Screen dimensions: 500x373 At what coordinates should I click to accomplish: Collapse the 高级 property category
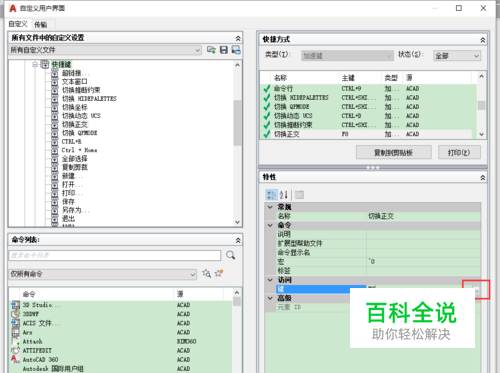coord(270,298)
